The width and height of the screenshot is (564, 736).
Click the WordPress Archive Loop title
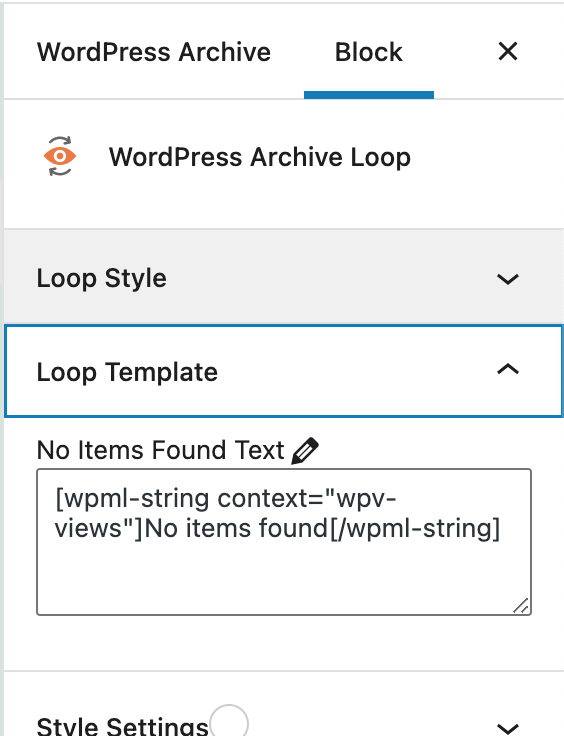pyautogui.click(x=260, y=157)
